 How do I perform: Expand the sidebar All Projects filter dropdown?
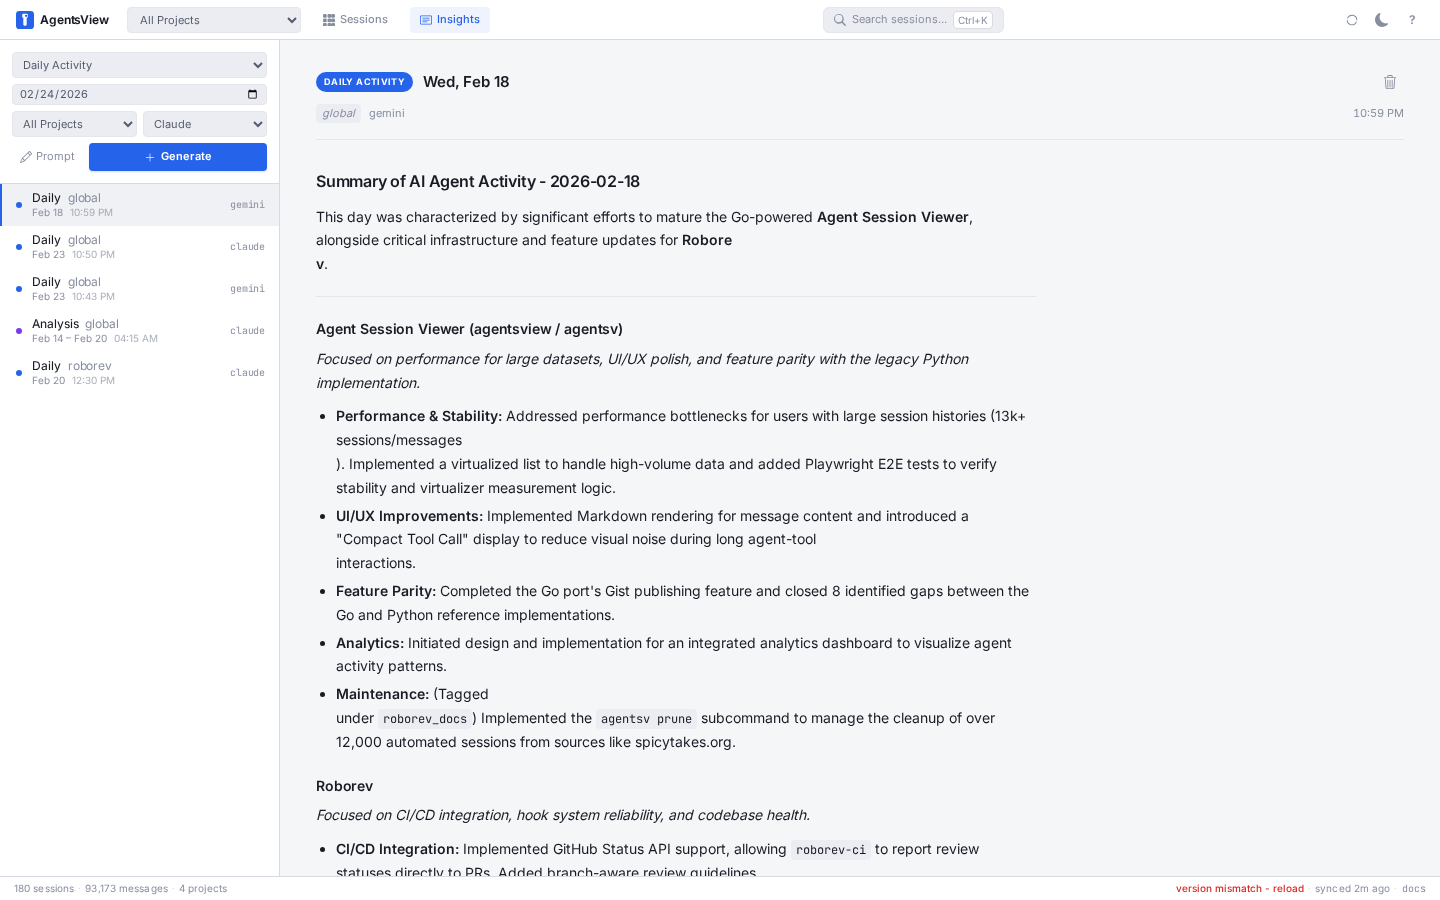pyautogui.click(x=74, y=123)
